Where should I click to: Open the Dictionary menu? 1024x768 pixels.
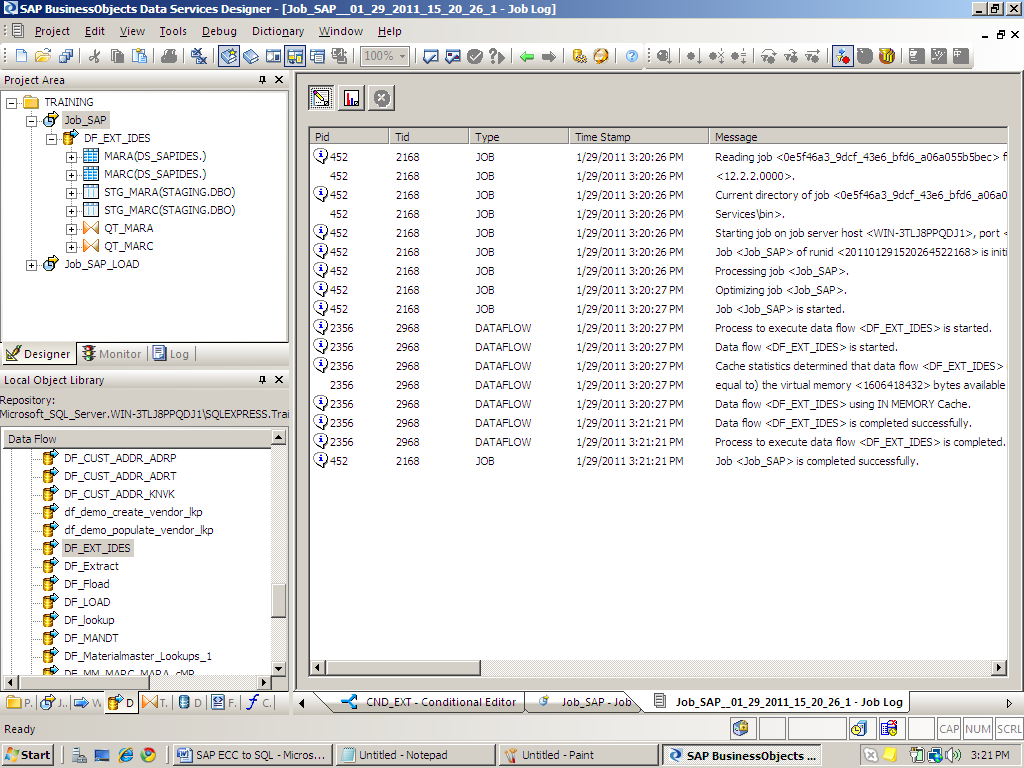278,31
